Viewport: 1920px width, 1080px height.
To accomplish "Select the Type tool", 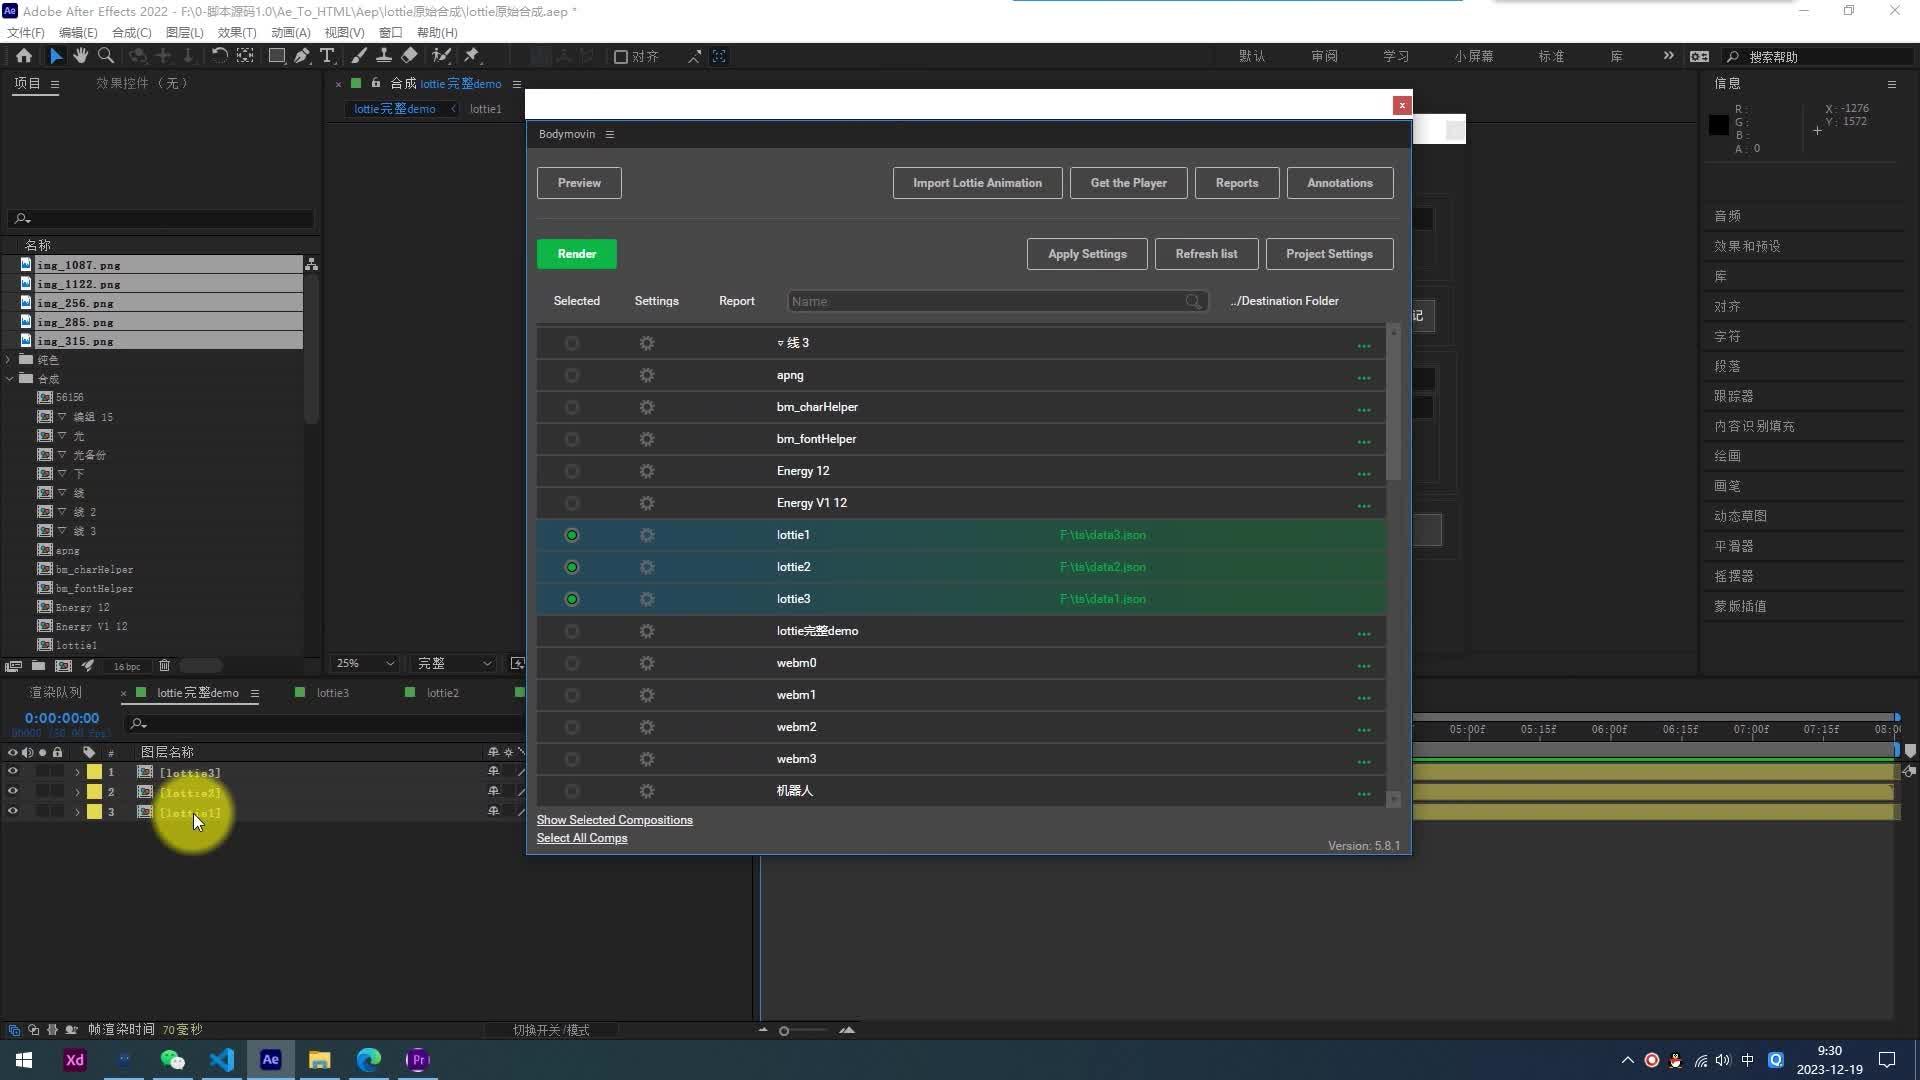I will point(327,56).
